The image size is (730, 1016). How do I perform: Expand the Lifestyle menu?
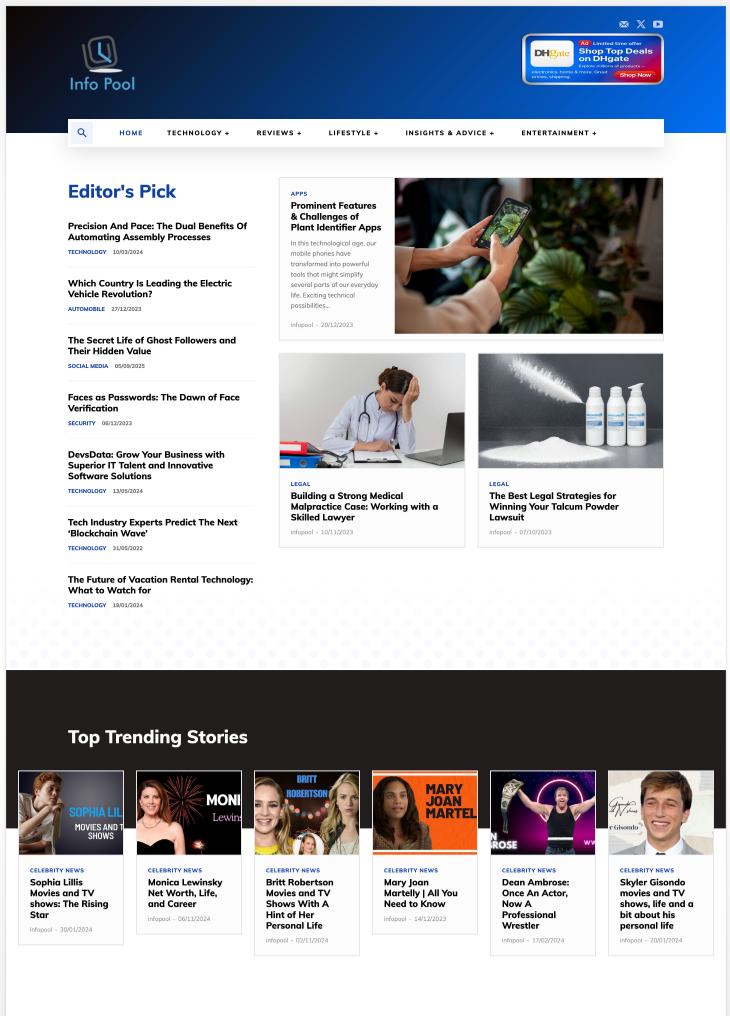point(353,133)
